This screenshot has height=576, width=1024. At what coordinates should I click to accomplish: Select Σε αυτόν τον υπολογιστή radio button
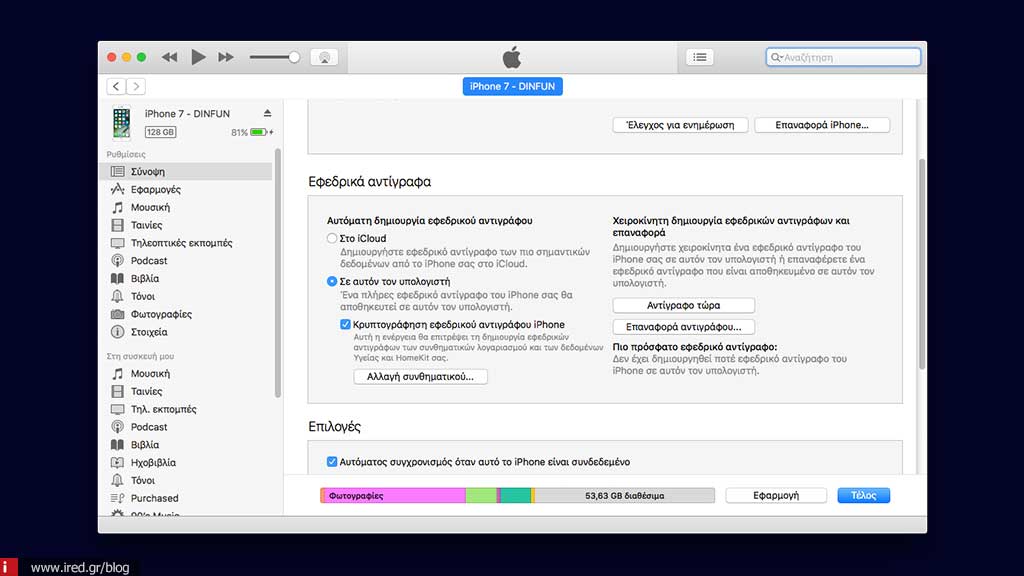click(x=332, y=281)
